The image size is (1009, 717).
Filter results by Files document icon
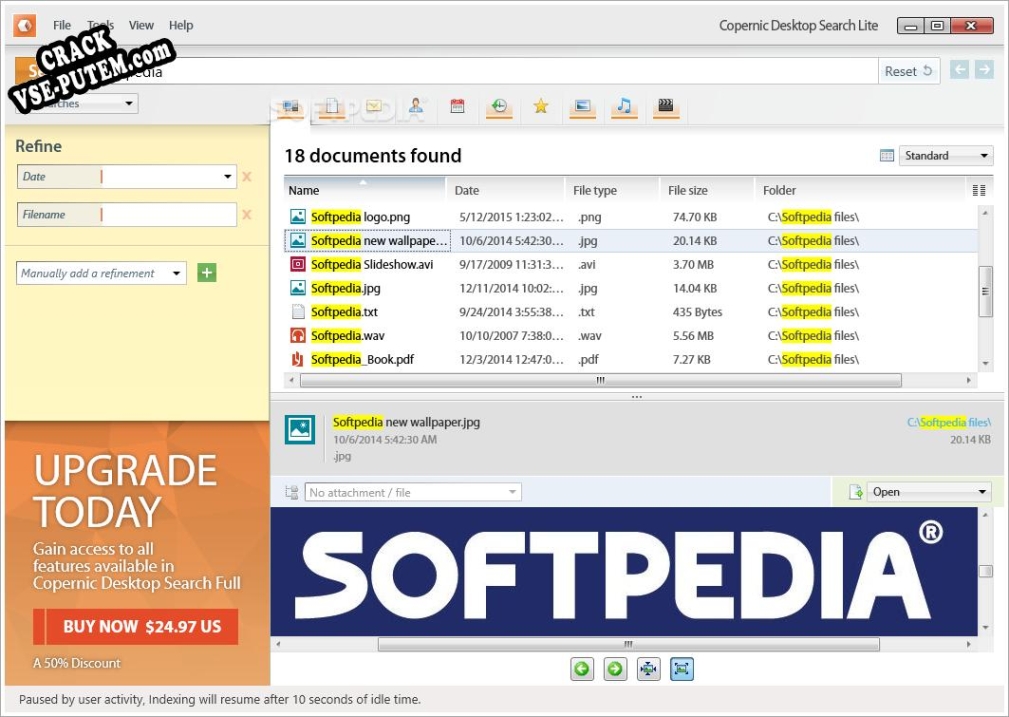[x=332, y=107]
